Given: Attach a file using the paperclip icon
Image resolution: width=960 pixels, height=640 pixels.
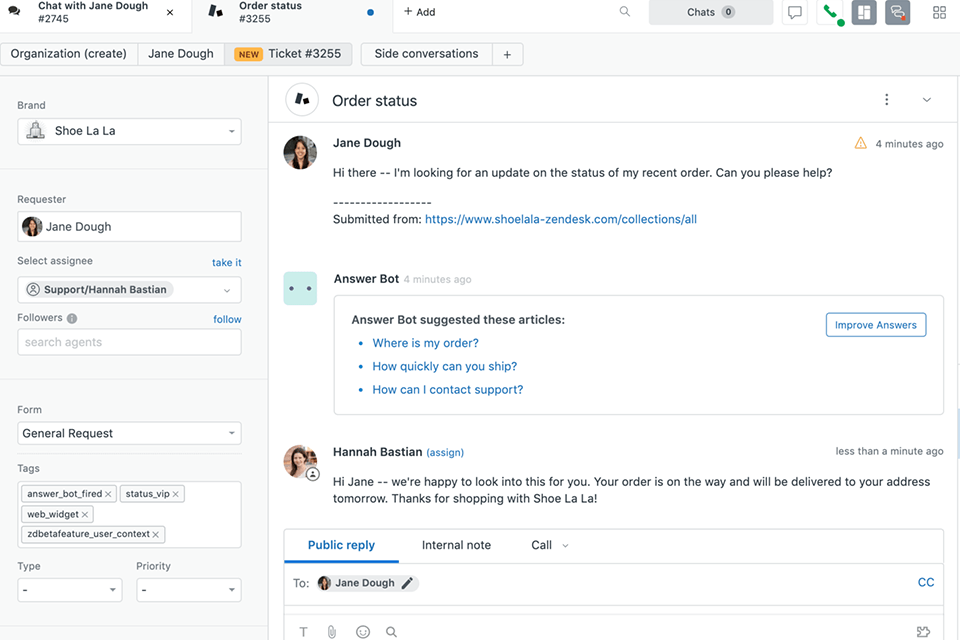Looking at the screenshot, I should 332,631.
